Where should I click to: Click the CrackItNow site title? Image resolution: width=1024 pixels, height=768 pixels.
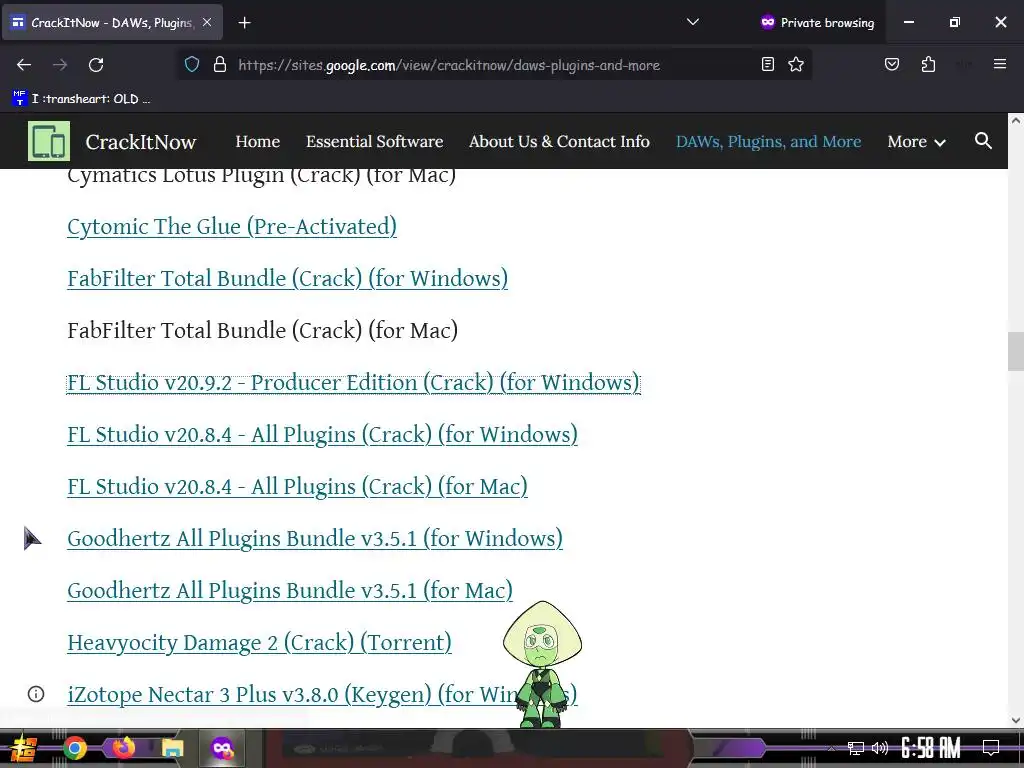(x=140, y=142)
